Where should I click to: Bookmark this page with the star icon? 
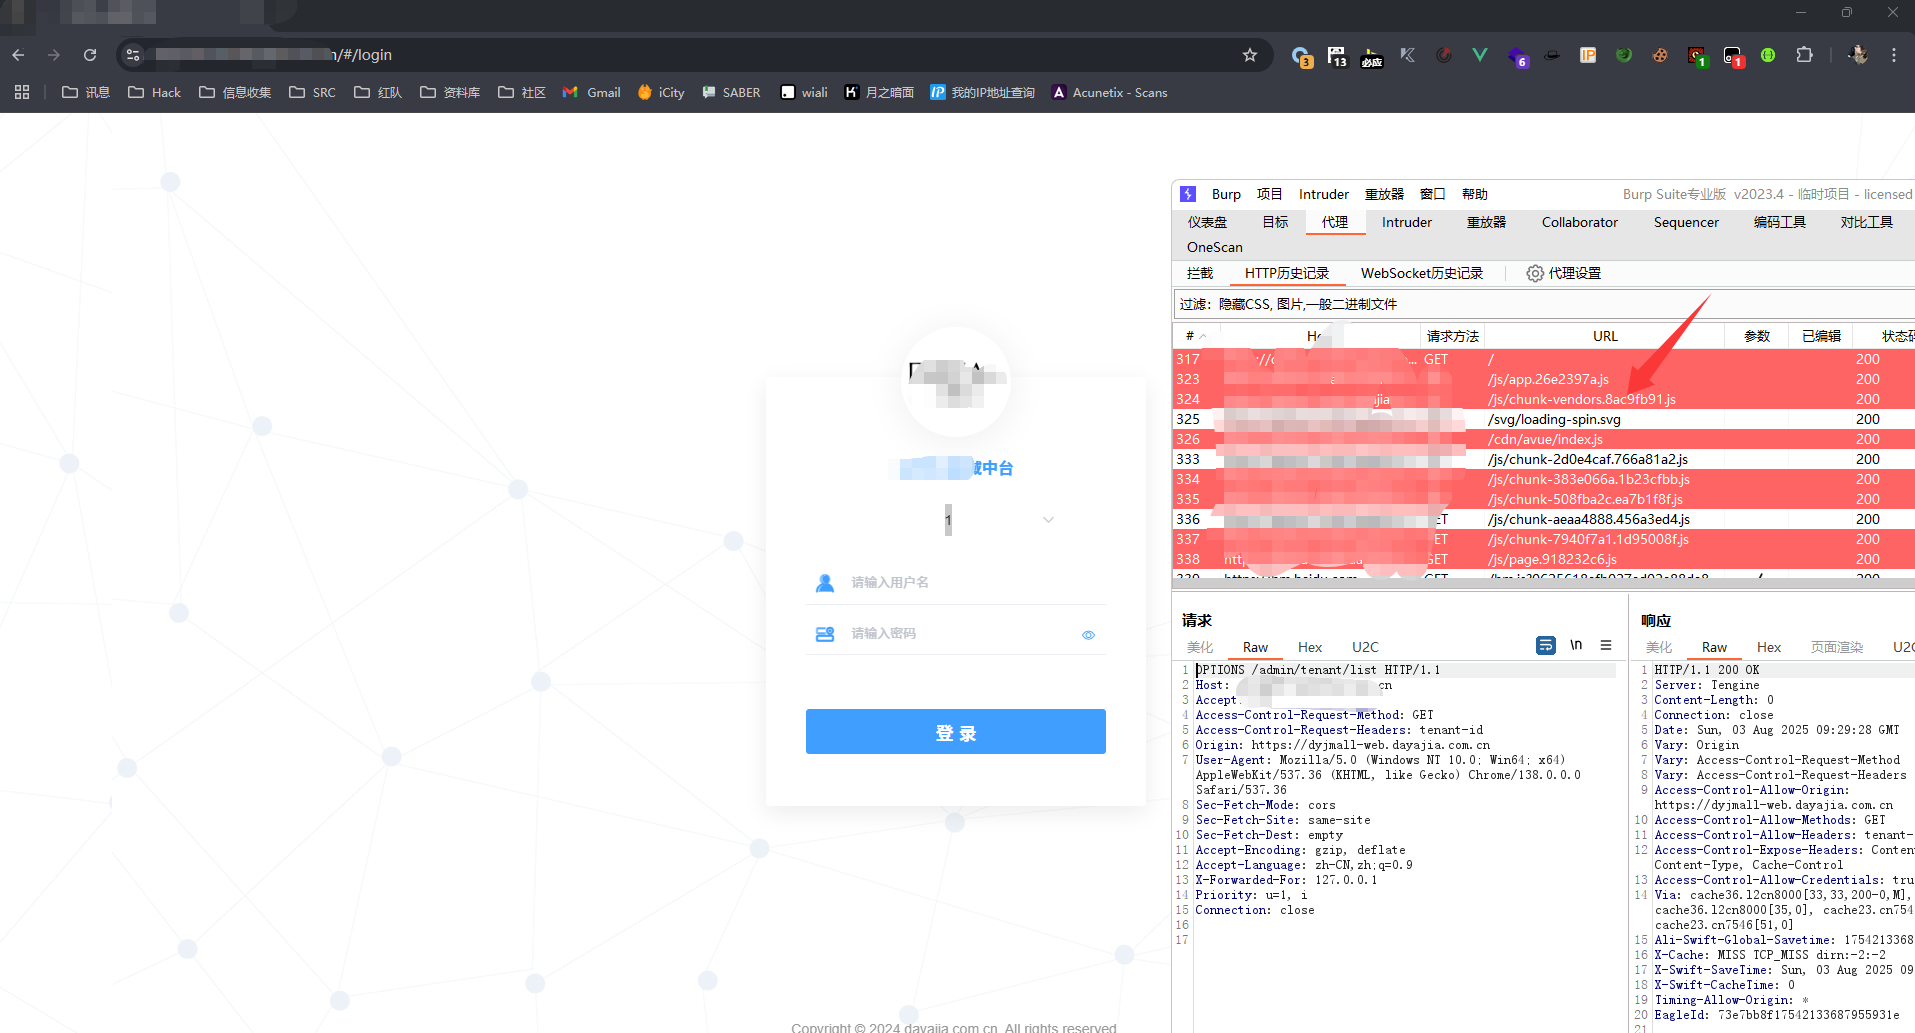click(x=1250, y=55)
